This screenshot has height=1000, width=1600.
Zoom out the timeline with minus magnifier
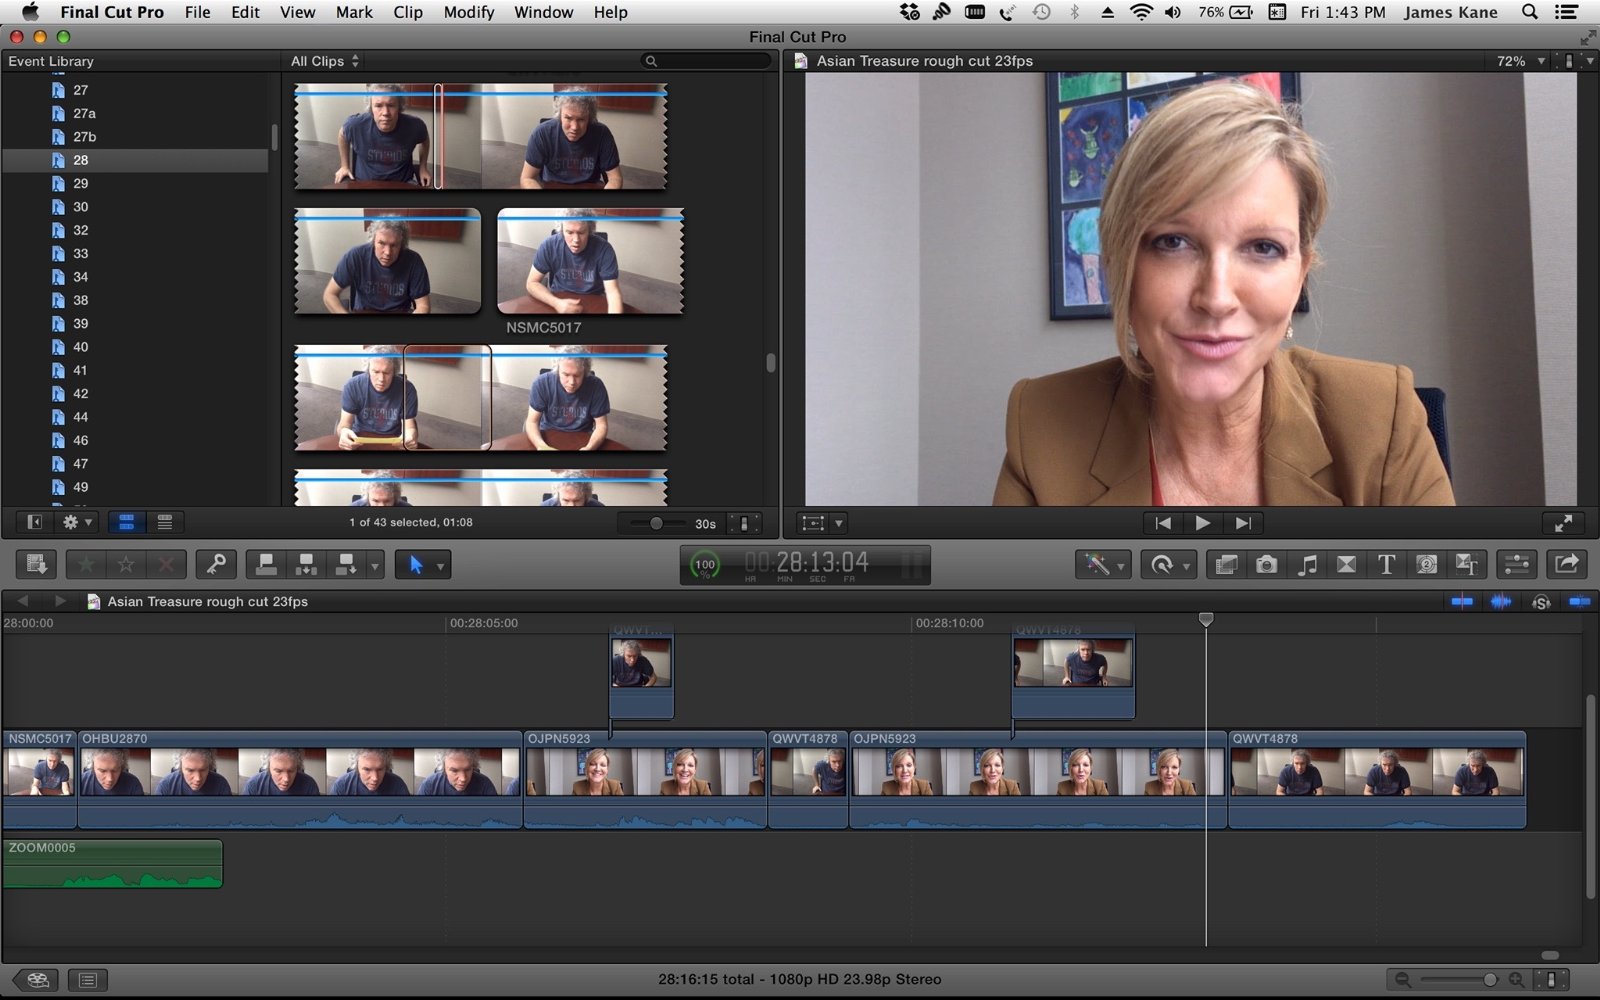1402,980
